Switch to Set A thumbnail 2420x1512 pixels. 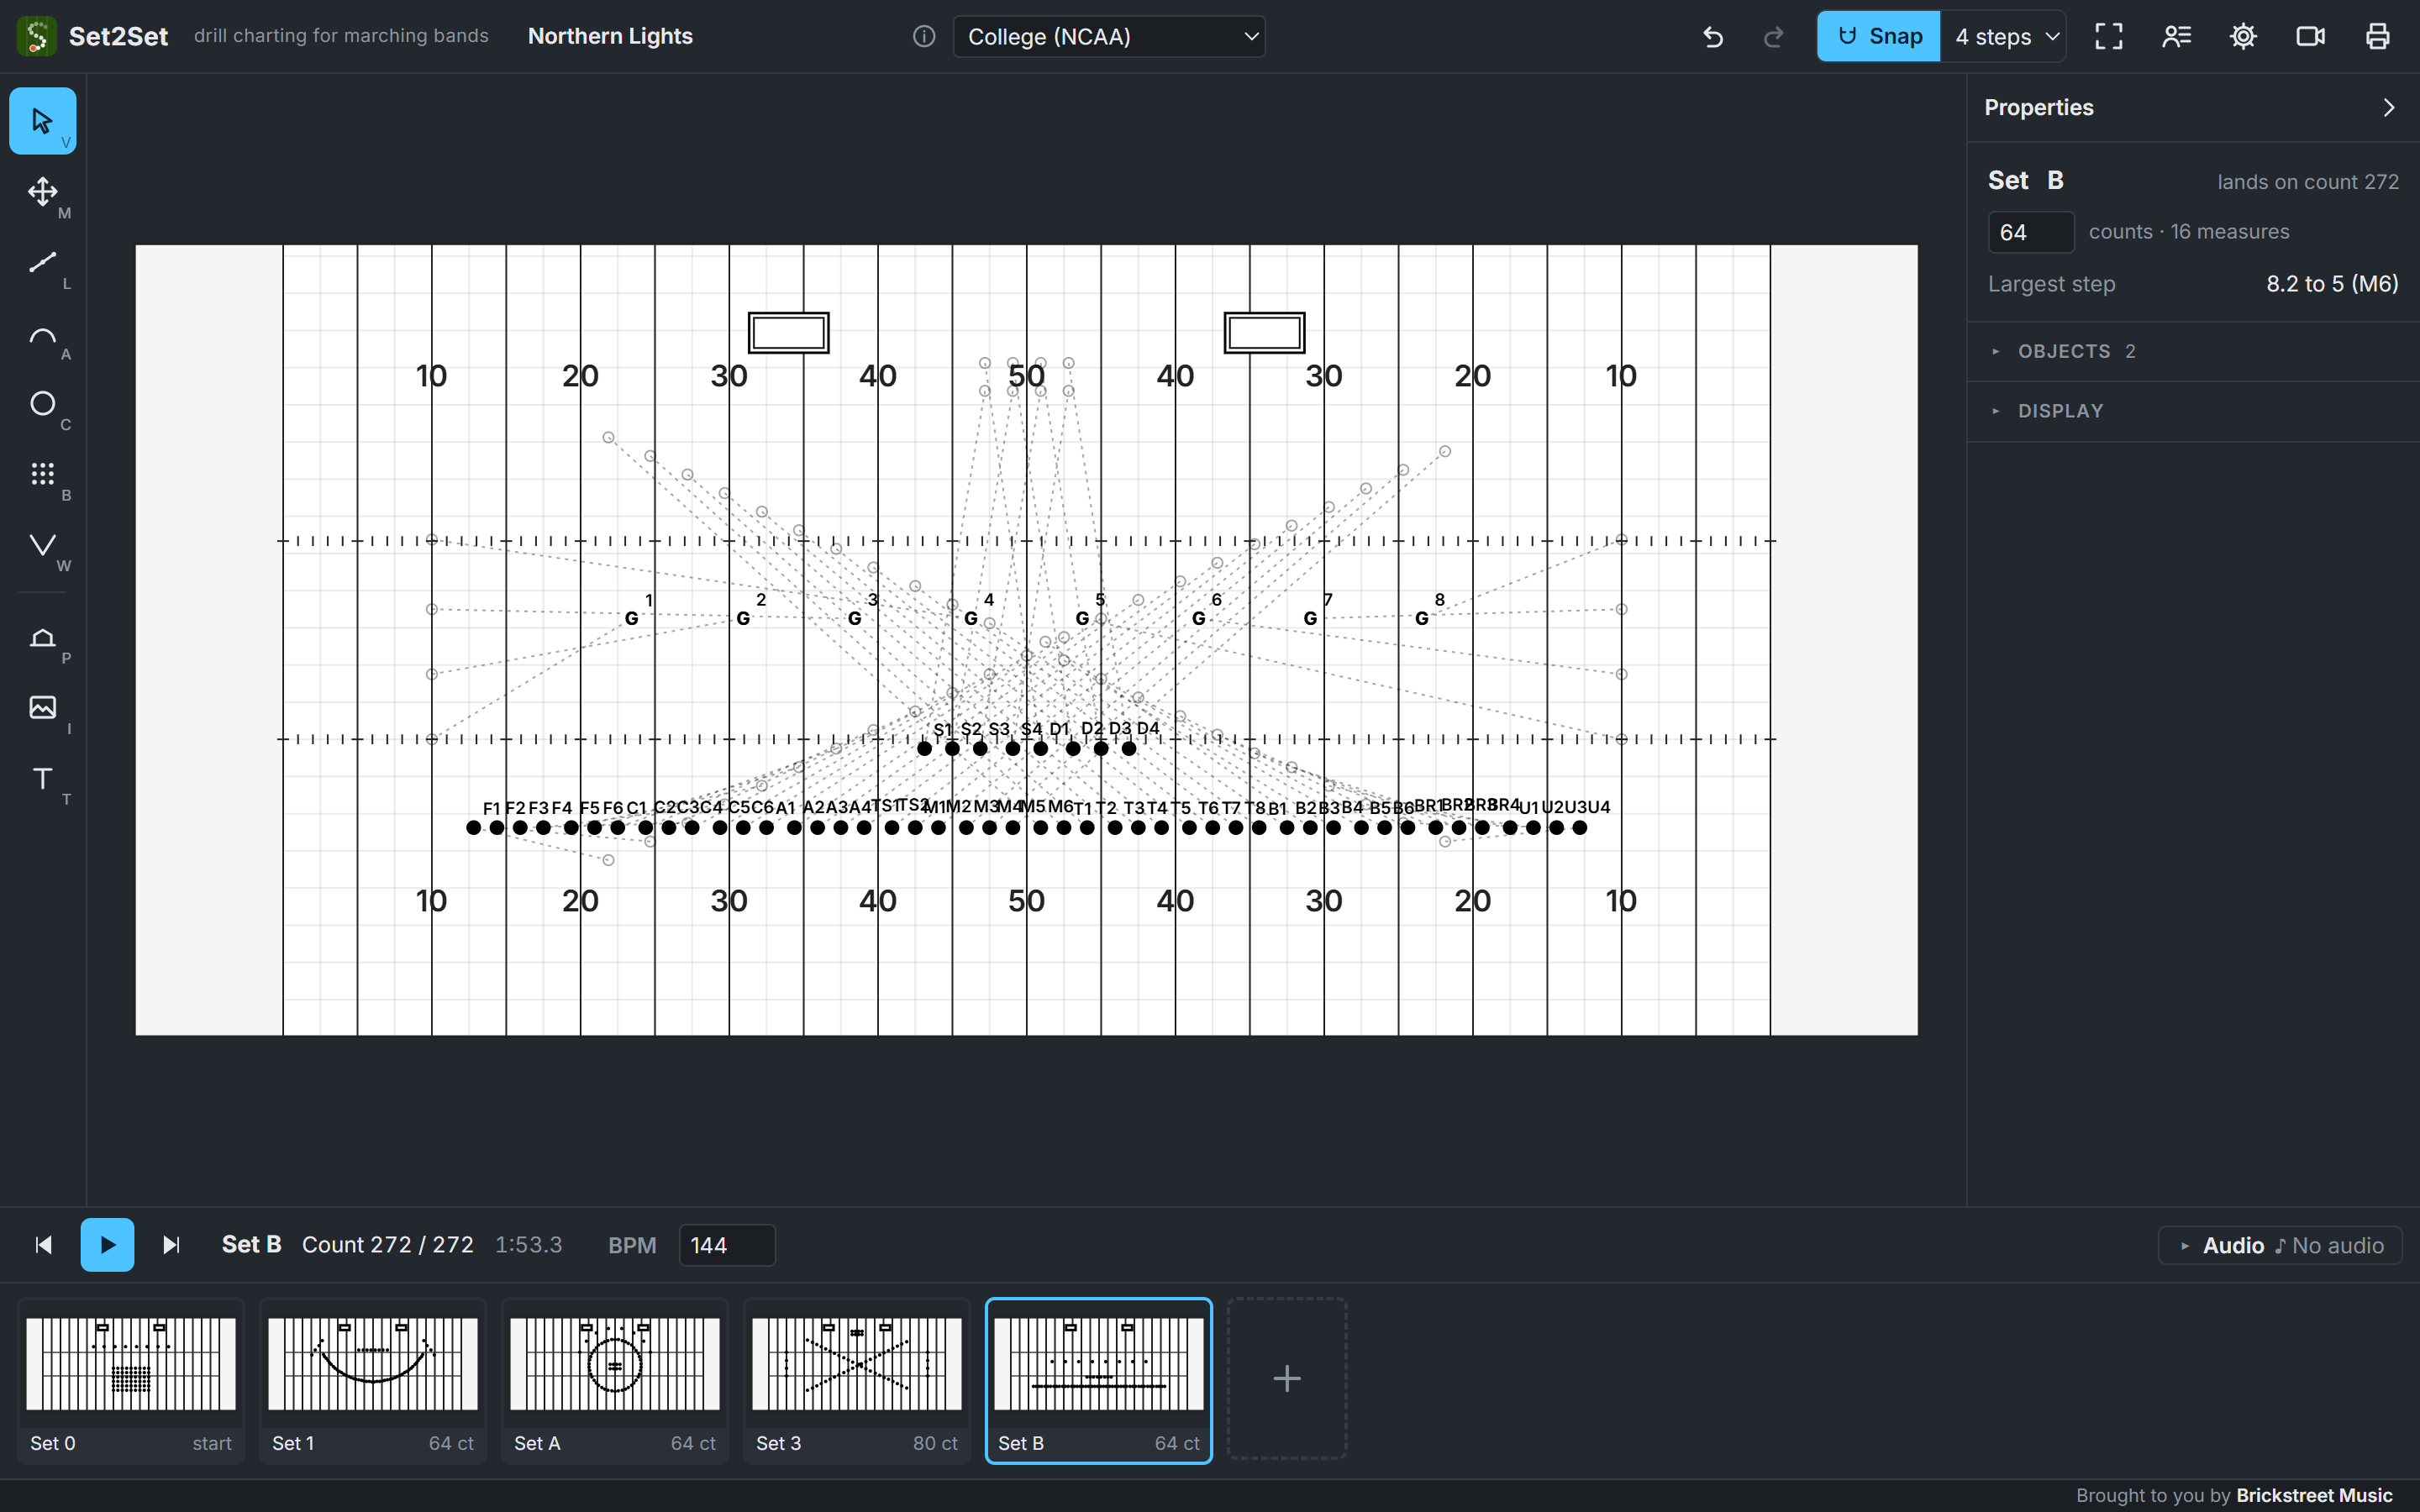click(615, 1382)
